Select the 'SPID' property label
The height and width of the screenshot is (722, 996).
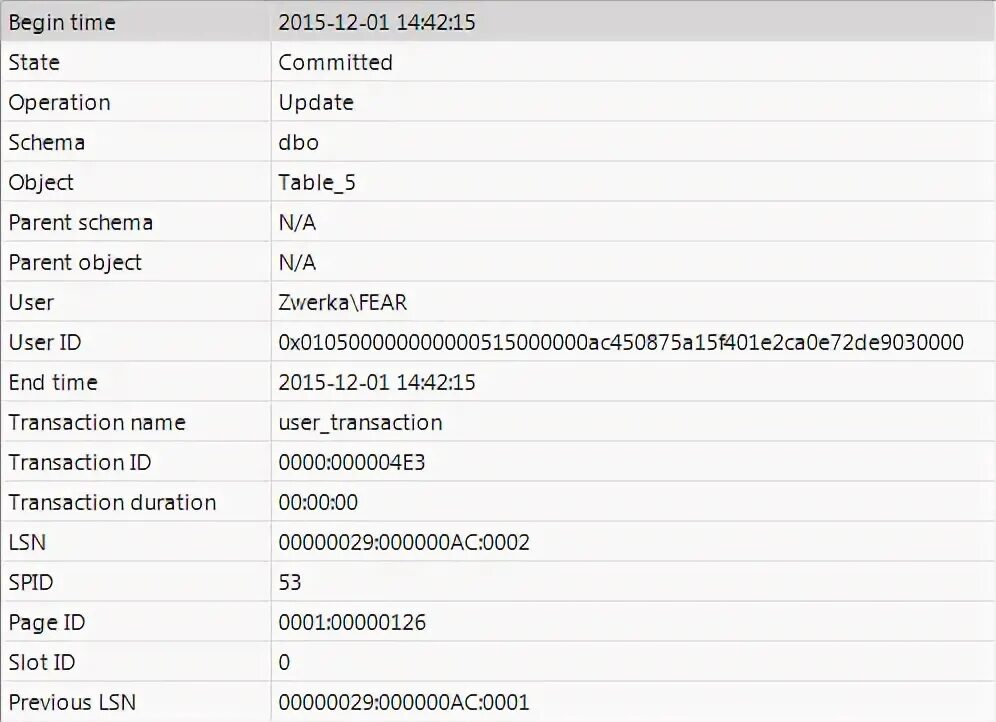[x=30, y=582]
